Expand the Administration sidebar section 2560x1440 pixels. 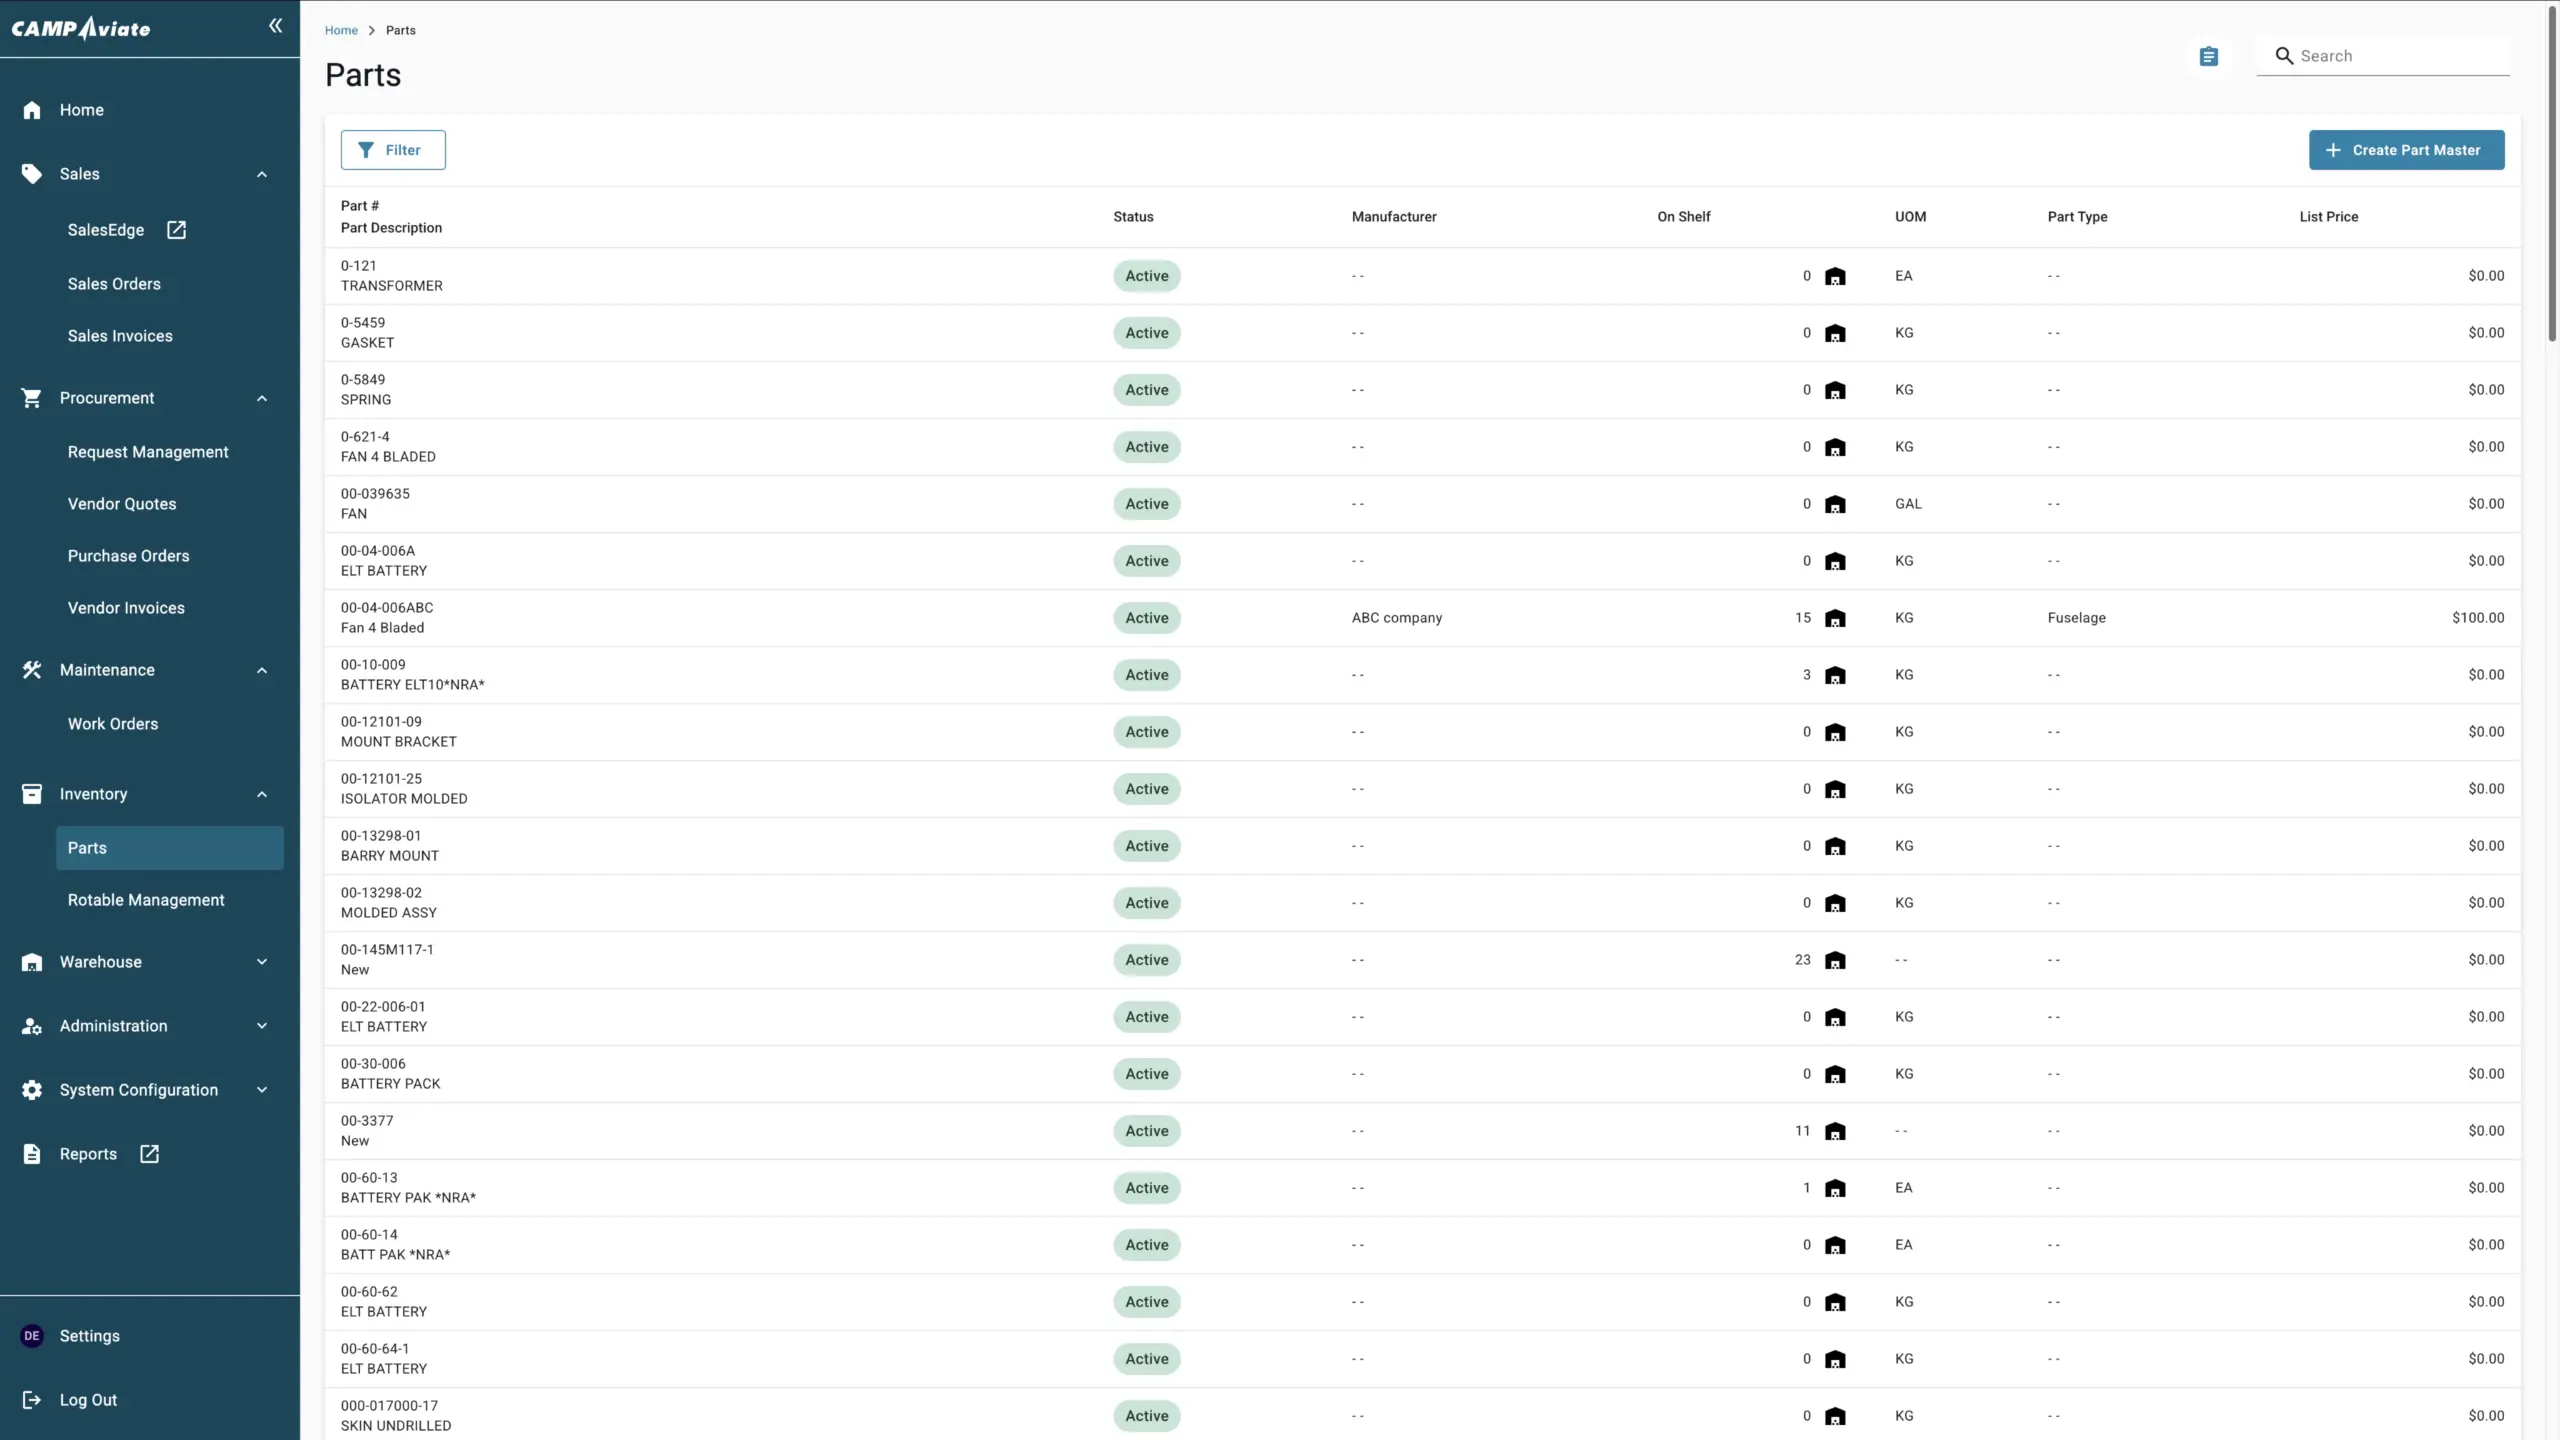click(x=262, y=1026)
